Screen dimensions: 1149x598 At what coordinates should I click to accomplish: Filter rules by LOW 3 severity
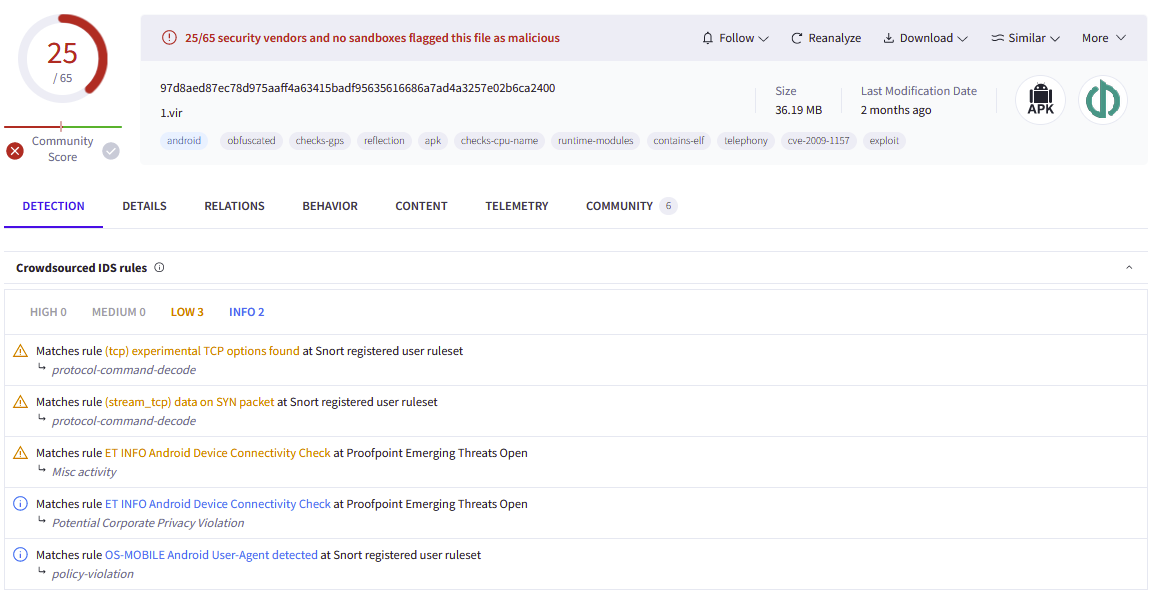(x=187, y=312)
